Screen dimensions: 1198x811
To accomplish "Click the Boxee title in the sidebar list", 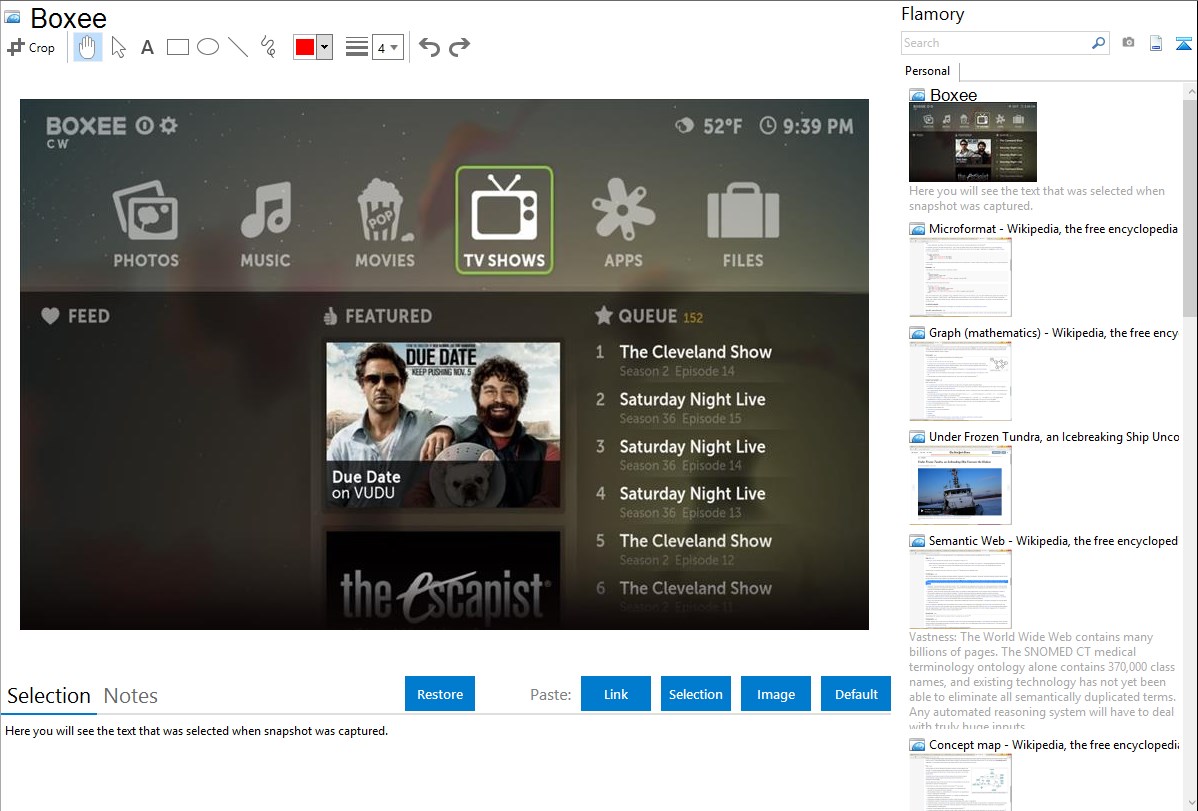I will click(954, 95).
